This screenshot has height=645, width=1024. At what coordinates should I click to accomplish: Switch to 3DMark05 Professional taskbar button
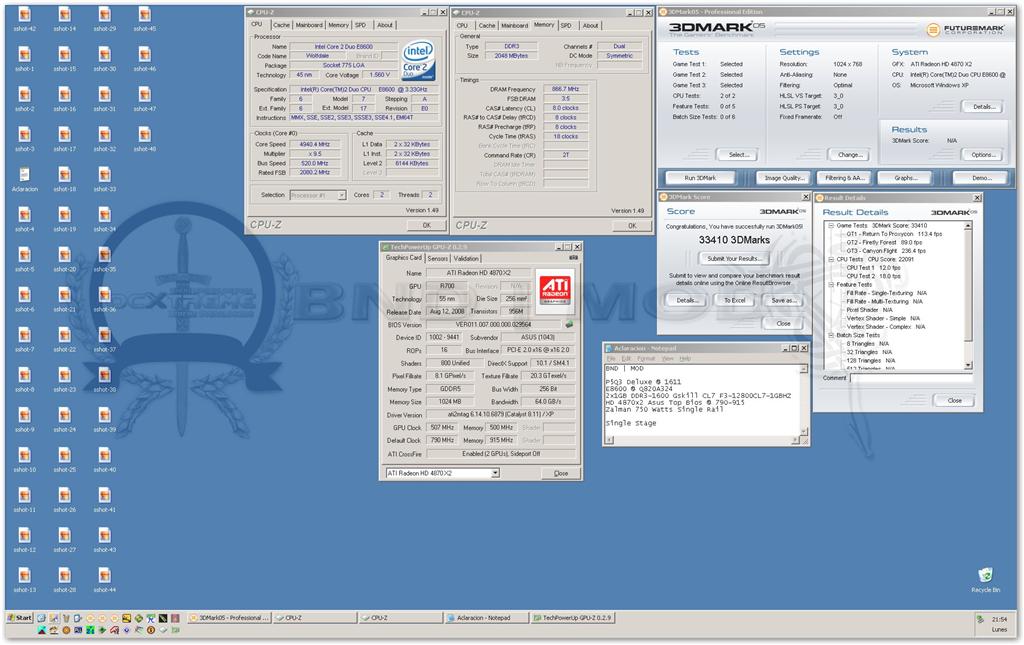pyautogui.click(x=229, y=618)
